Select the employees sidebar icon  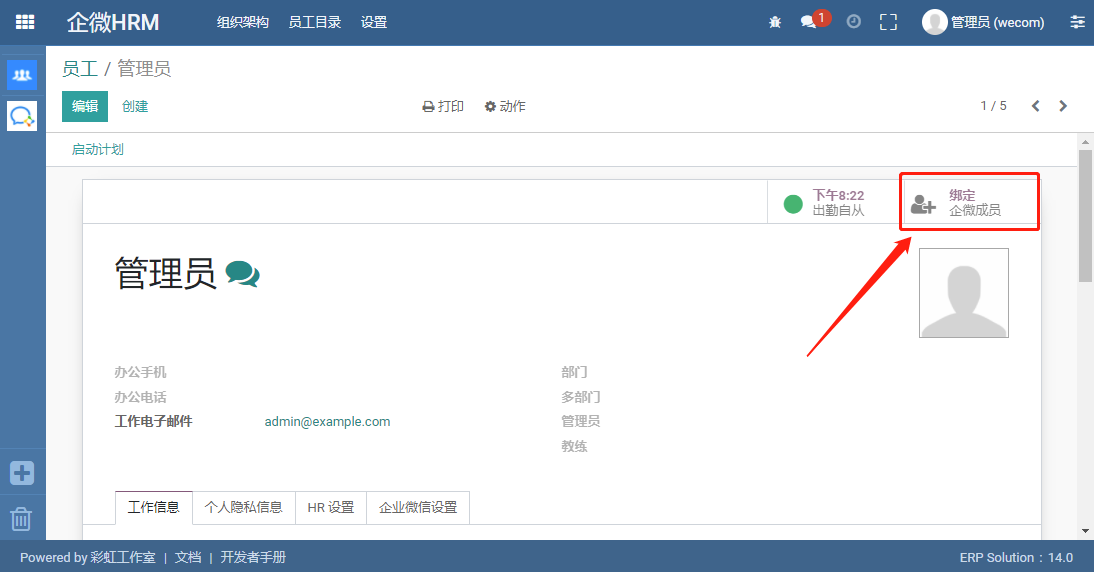pyautogui.click(x=22, y=75)
